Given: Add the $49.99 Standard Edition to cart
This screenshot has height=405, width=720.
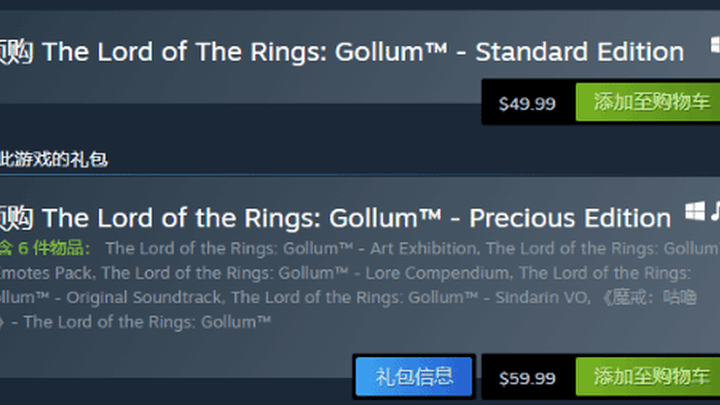Looking at the screenshot, I should point(648,102).
